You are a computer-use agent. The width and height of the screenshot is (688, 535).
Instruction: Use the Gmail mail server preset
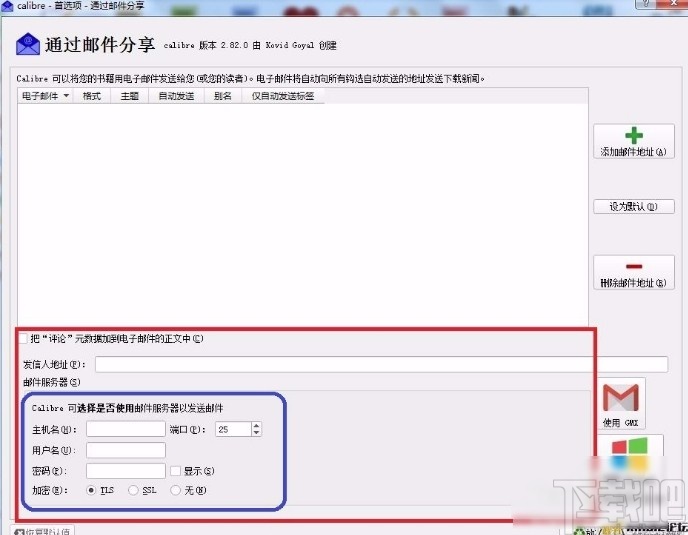coord(620,403)
